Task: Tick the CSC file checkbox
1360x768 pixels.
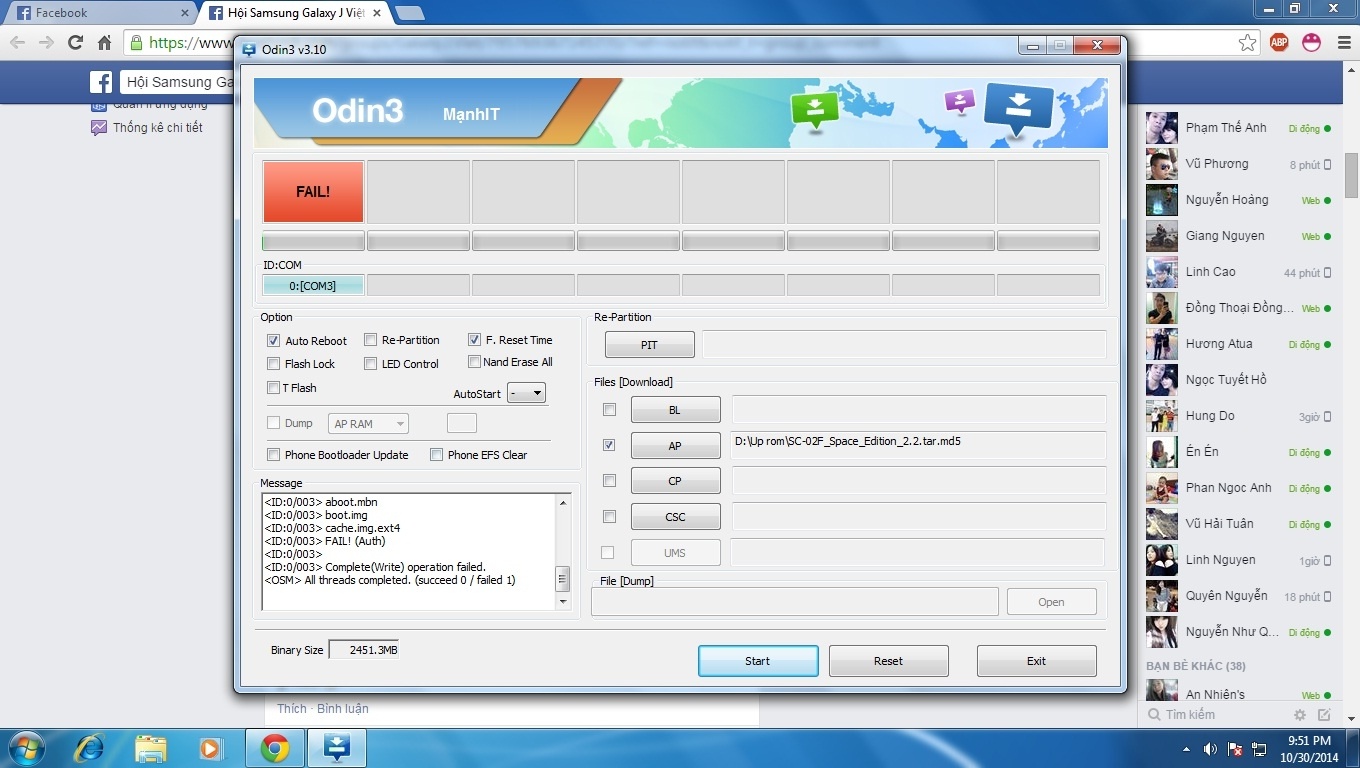Action: (609, 517)
